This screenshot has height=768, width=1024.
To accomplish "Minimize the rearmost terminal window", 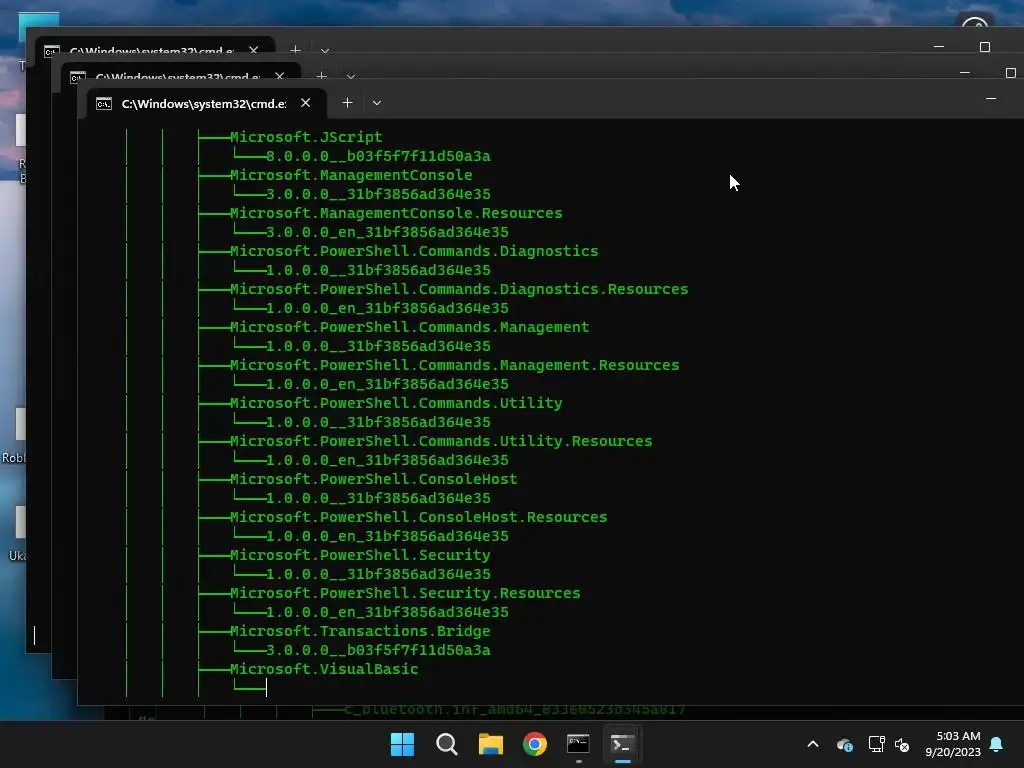I will tap(939, 46).
